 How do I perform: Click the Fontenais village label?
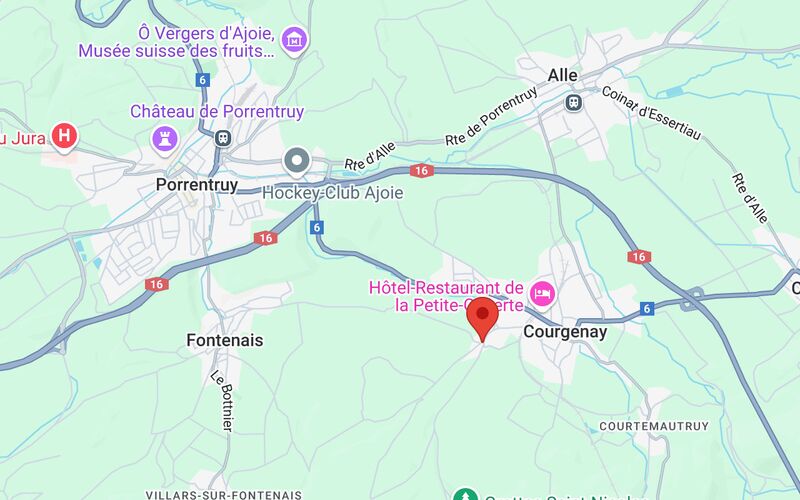tap(224, 340)
